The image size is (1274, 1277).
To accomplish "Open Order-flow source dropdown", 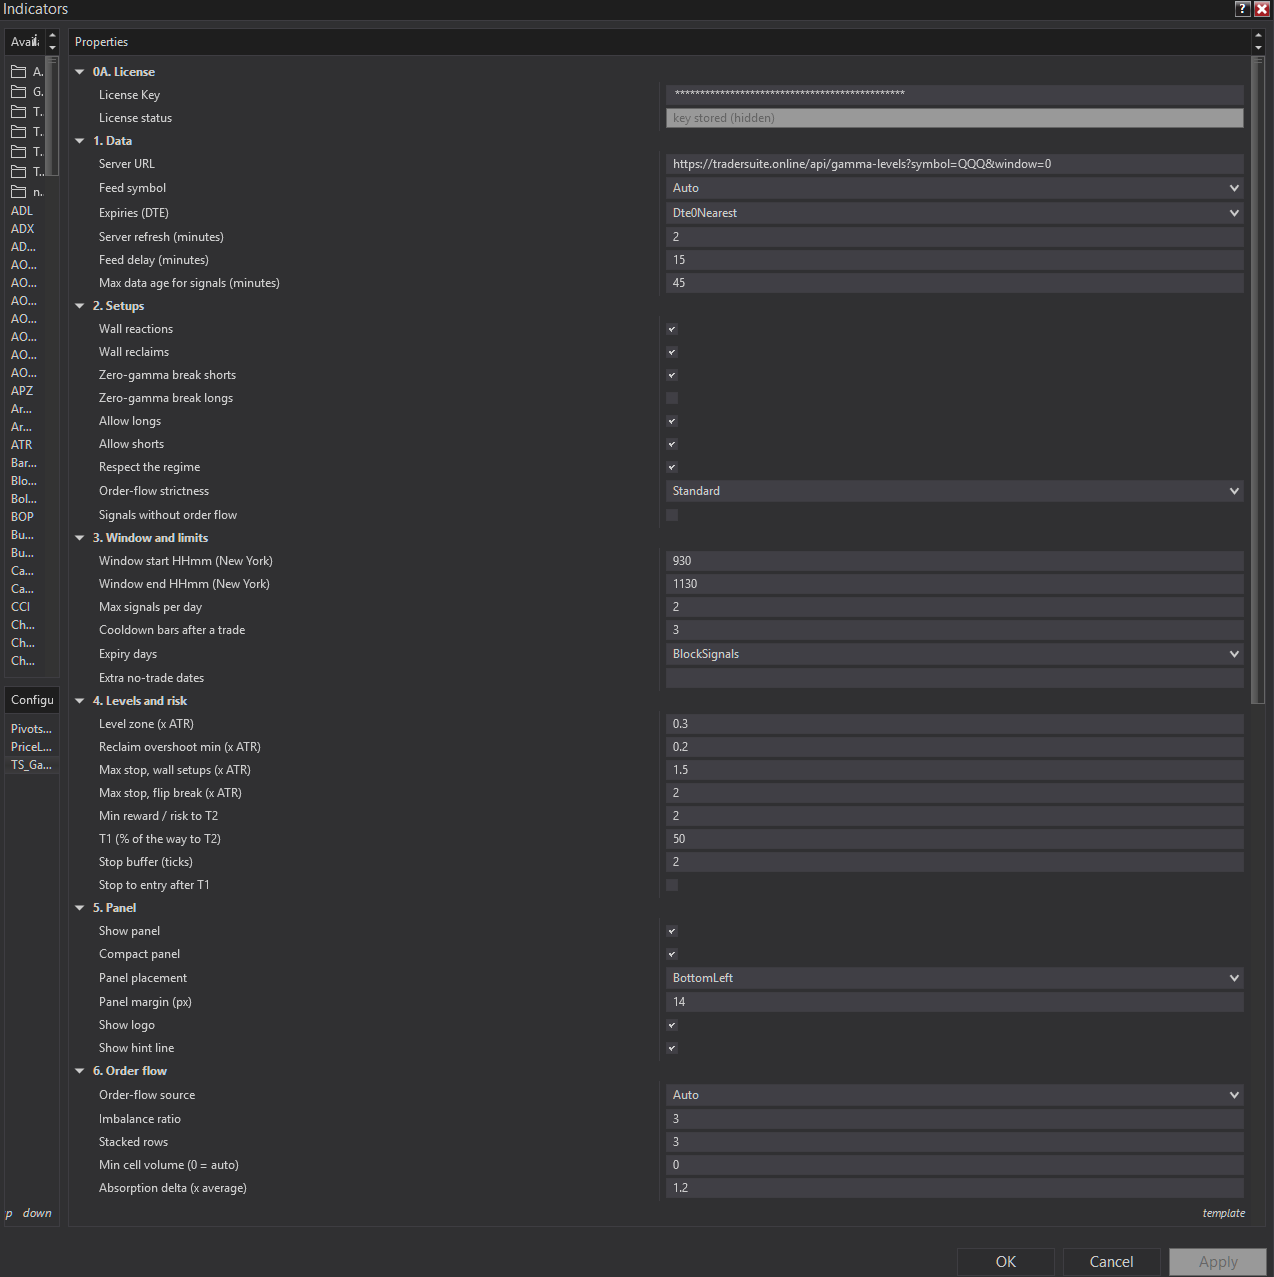I will [955, 1095].
